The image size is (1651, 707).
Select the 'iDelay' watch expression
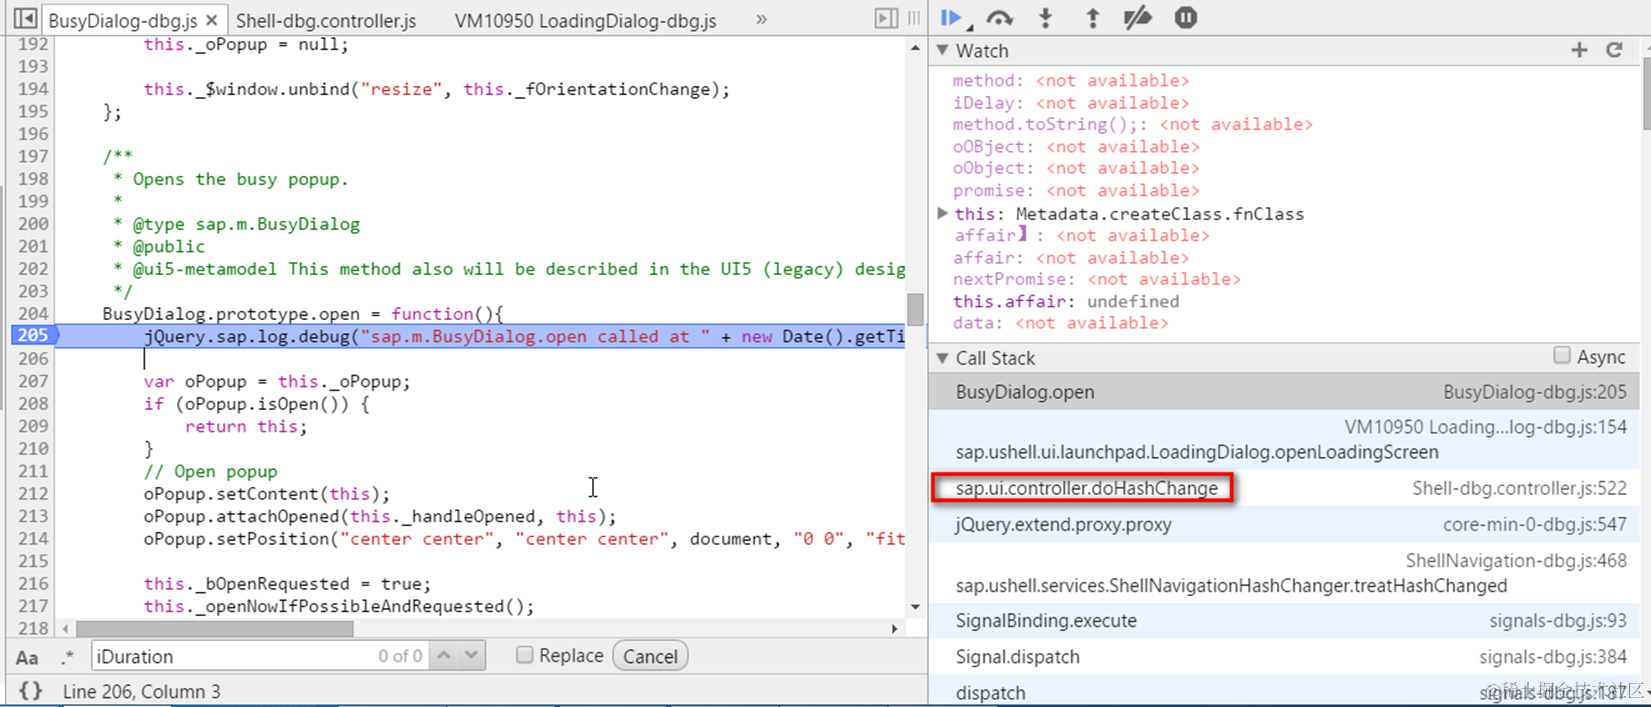(1070, 102)
